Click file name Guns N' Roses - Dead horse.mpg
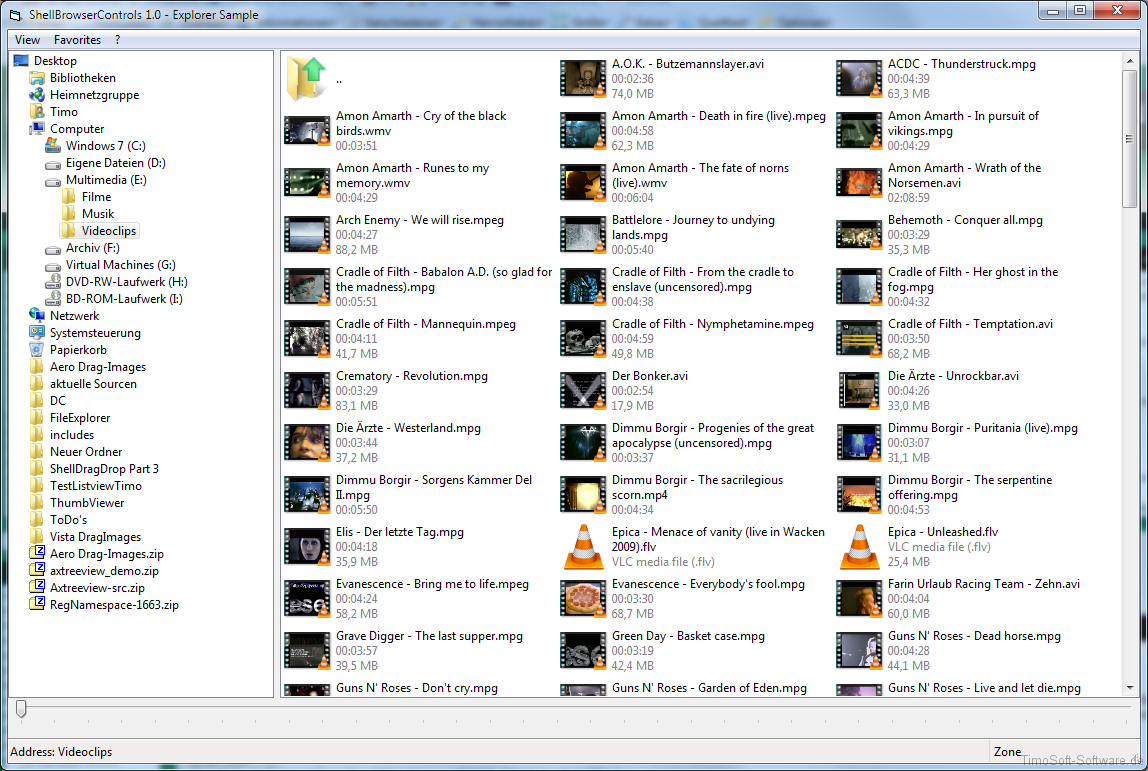The image size is (1148, 771). click(974, 636)
